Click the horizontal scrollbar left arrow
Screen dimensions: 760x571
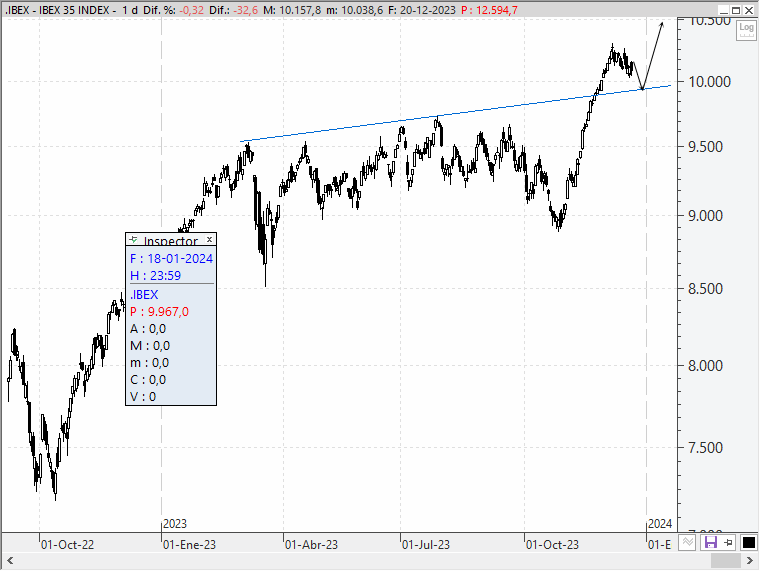(x=10, y=561)
